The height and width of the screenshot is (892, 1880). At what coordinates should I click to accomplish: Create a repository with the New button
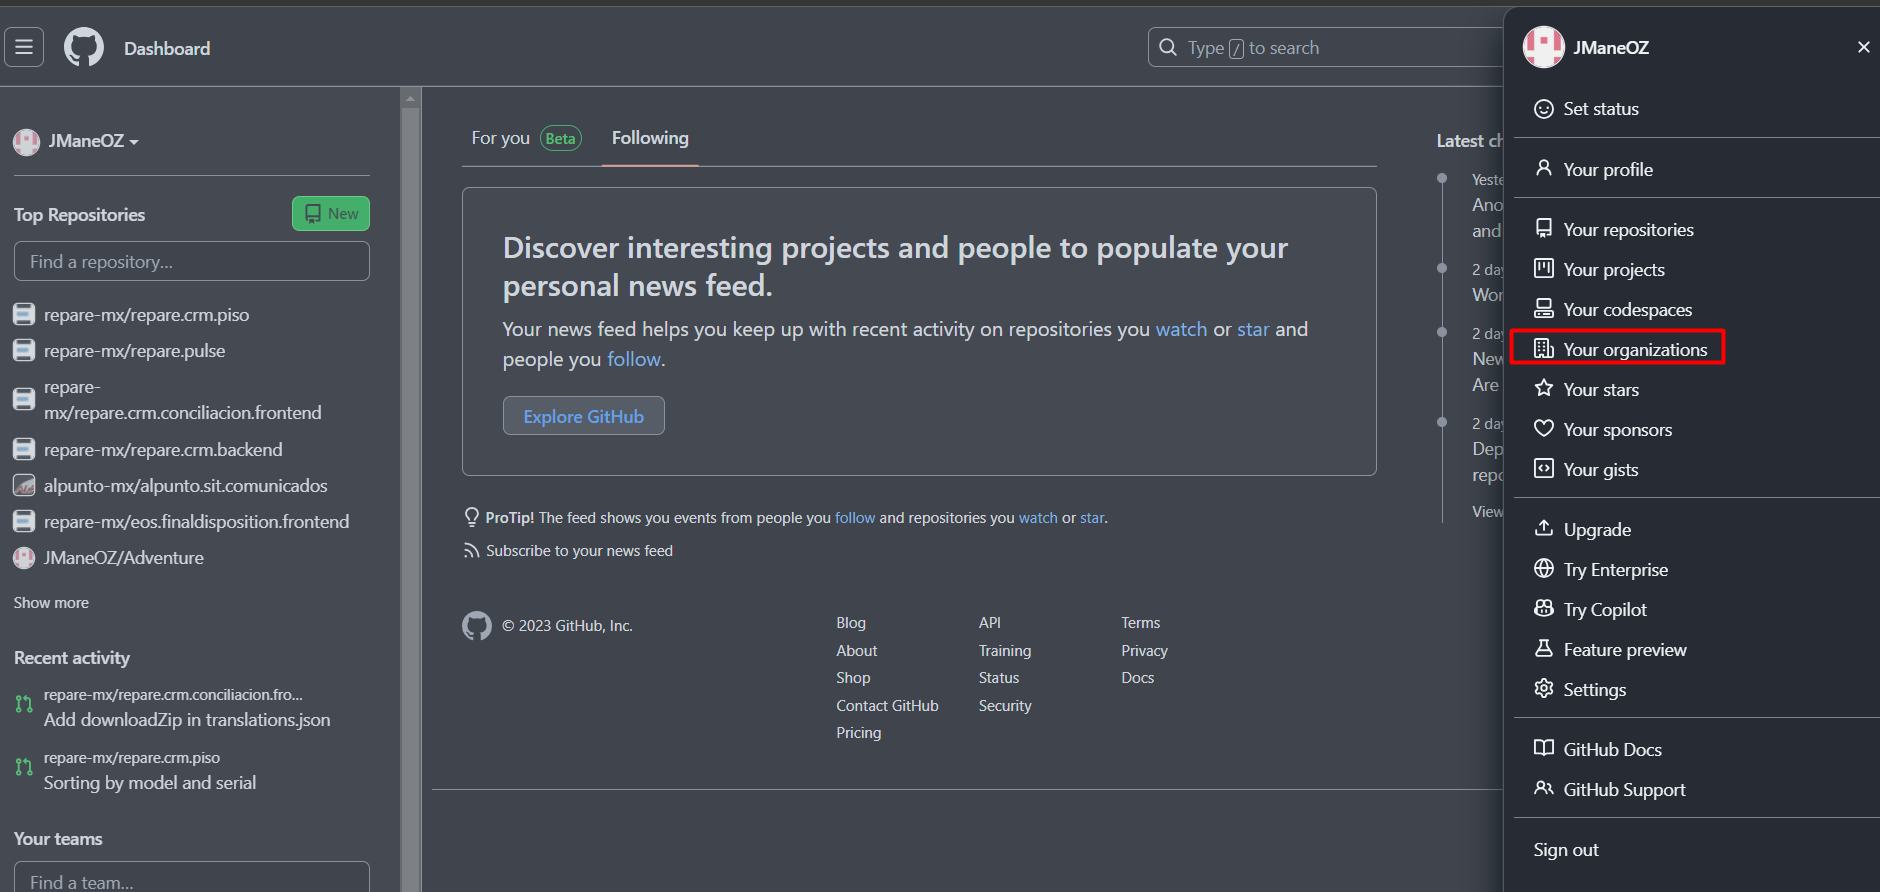tap(331, 213)
